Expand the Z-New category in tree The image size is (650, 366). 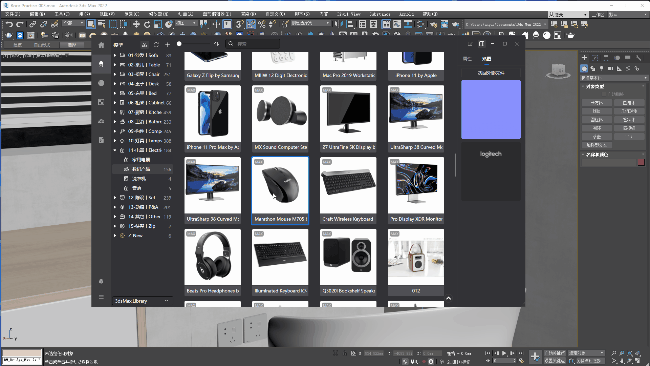115,235
